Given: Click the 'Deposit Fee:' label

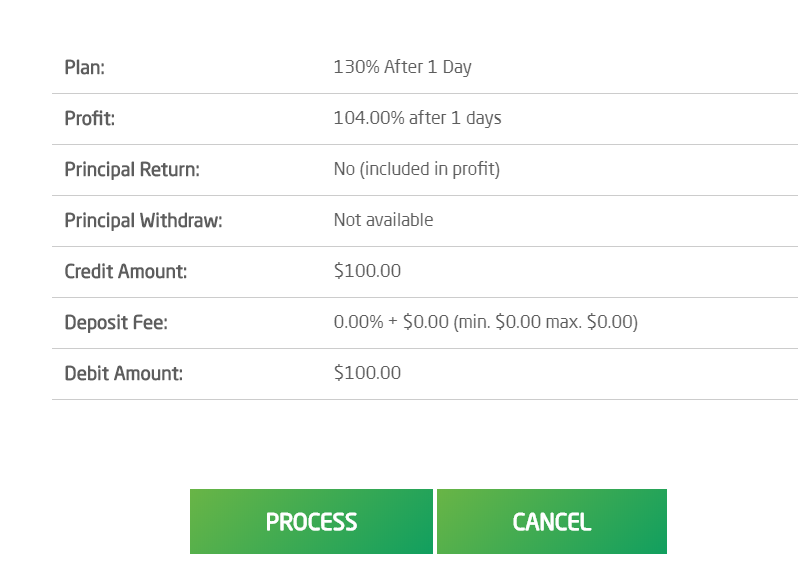Looking at the screenshot, I should 116,323.
